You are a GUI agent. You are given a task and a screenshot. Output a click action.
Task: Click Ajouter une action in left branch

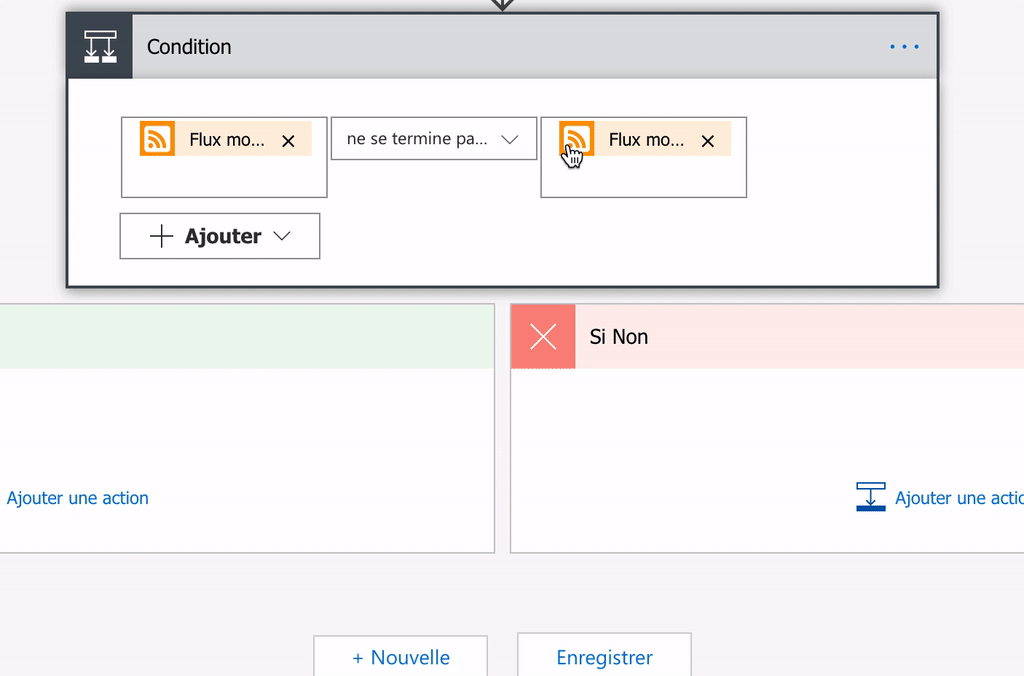tap(78, 498)
